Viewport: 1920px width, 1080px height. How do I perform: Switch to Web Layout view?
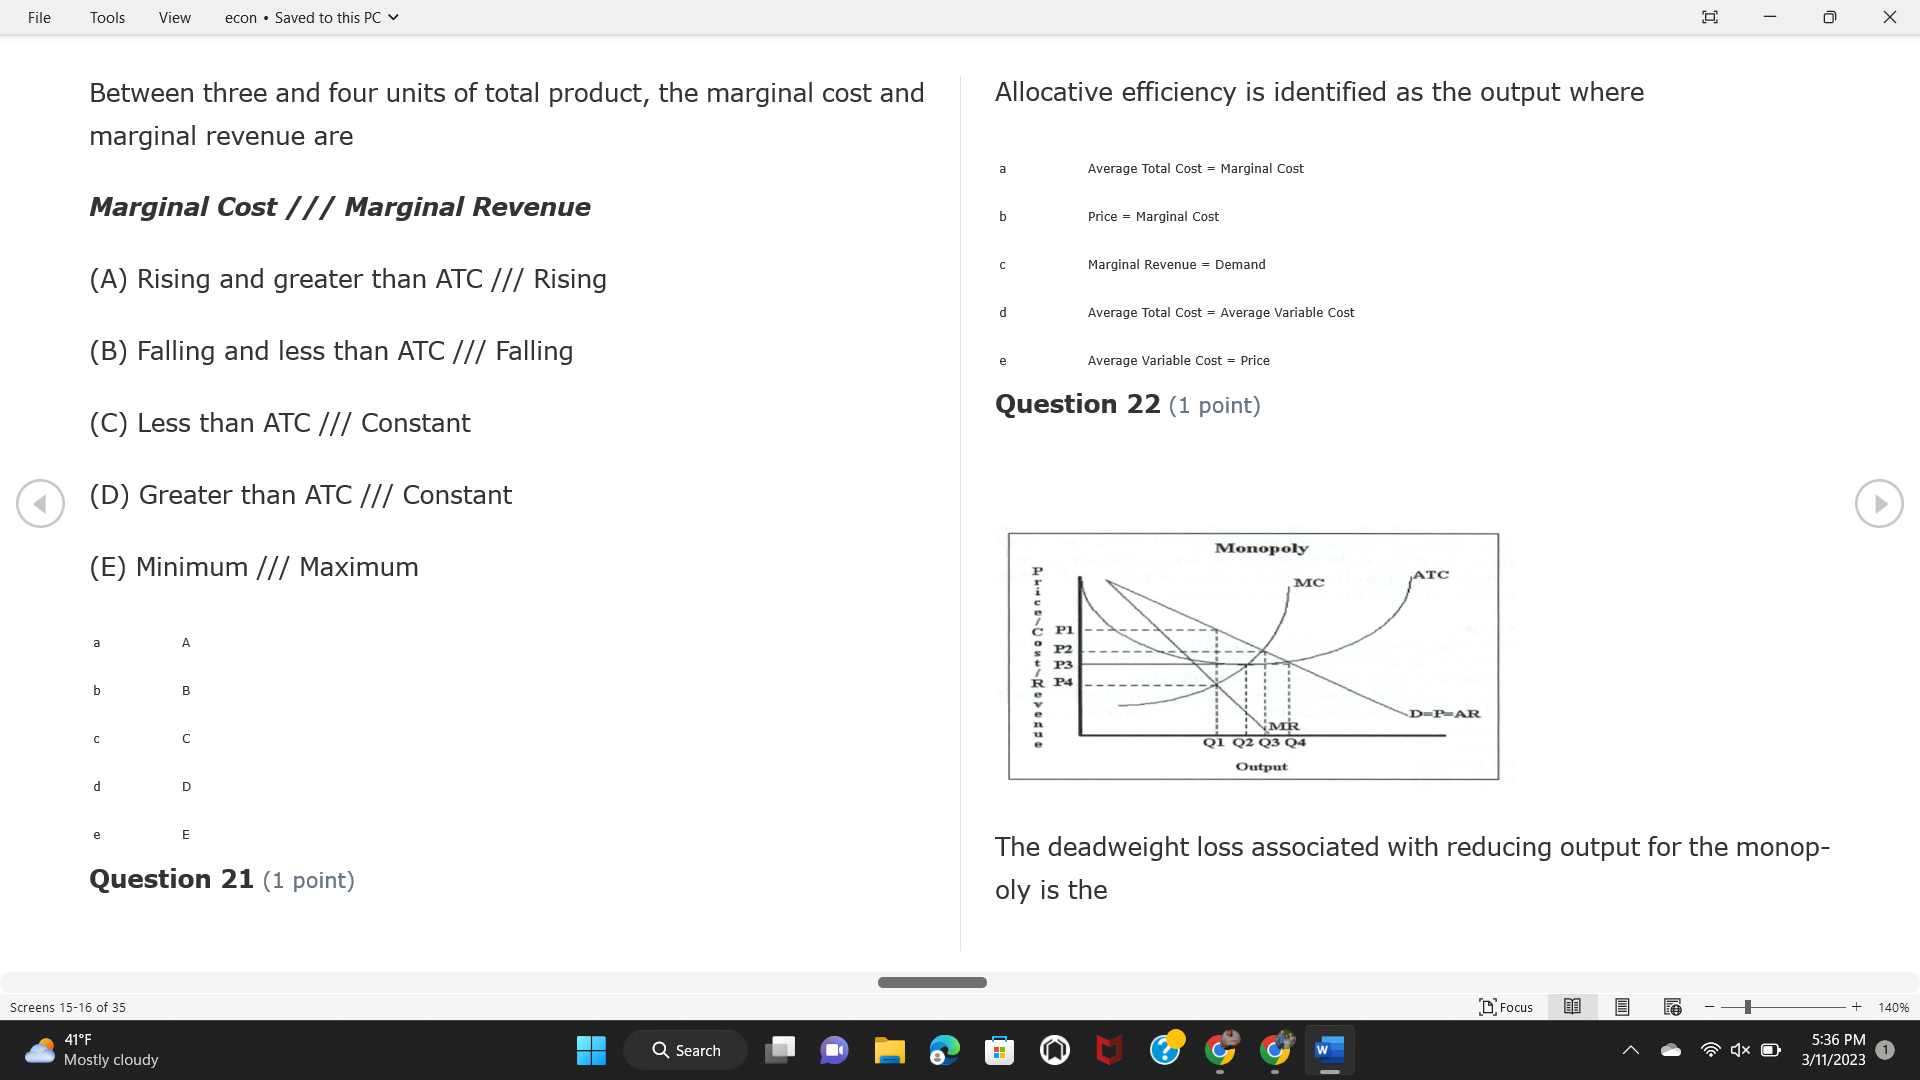pyautogui.click(x=1671, y=1007)
